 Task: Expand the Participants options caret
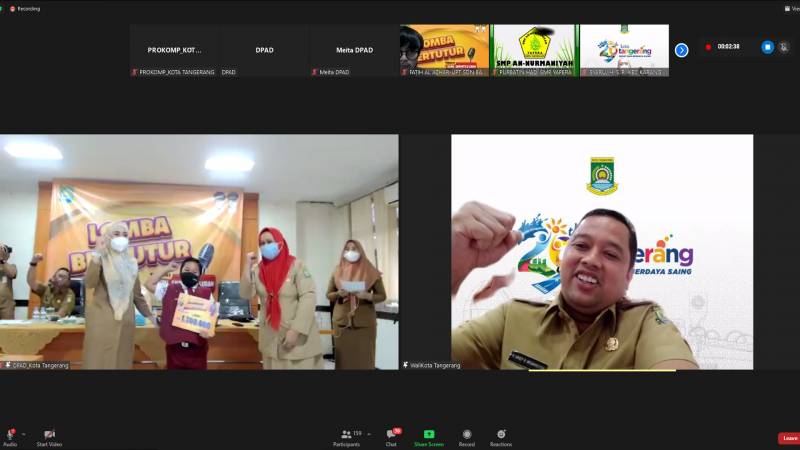369,433
